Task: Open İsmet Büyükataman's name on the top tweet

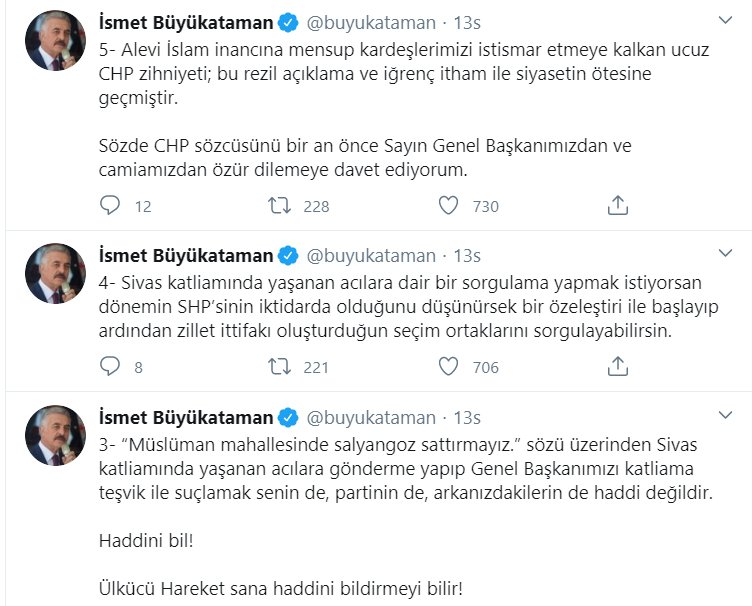Action: [x=187, y=20]
